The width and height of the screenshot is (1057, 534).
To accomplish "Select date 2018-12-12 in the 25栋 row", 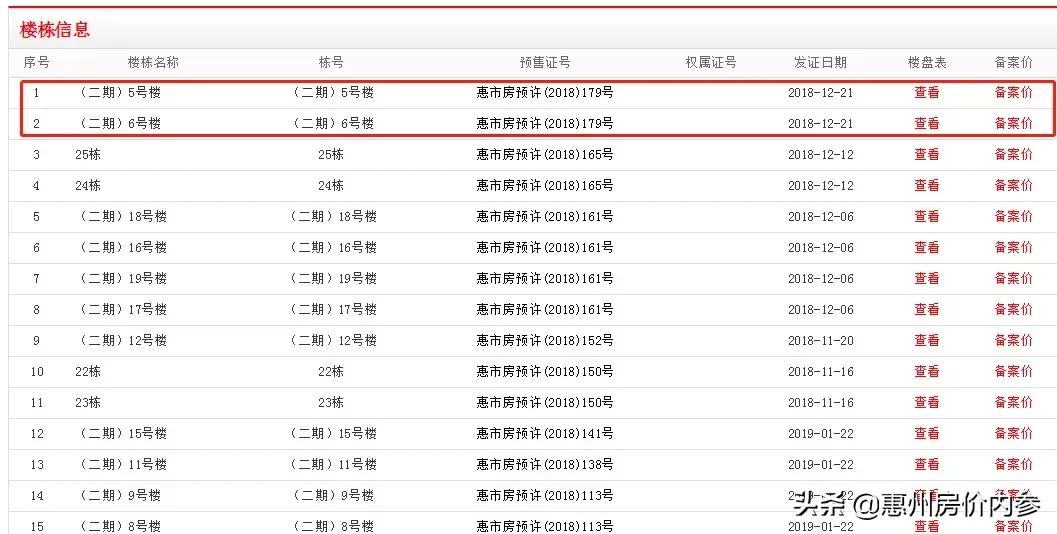I will click(x=820, y=154).
